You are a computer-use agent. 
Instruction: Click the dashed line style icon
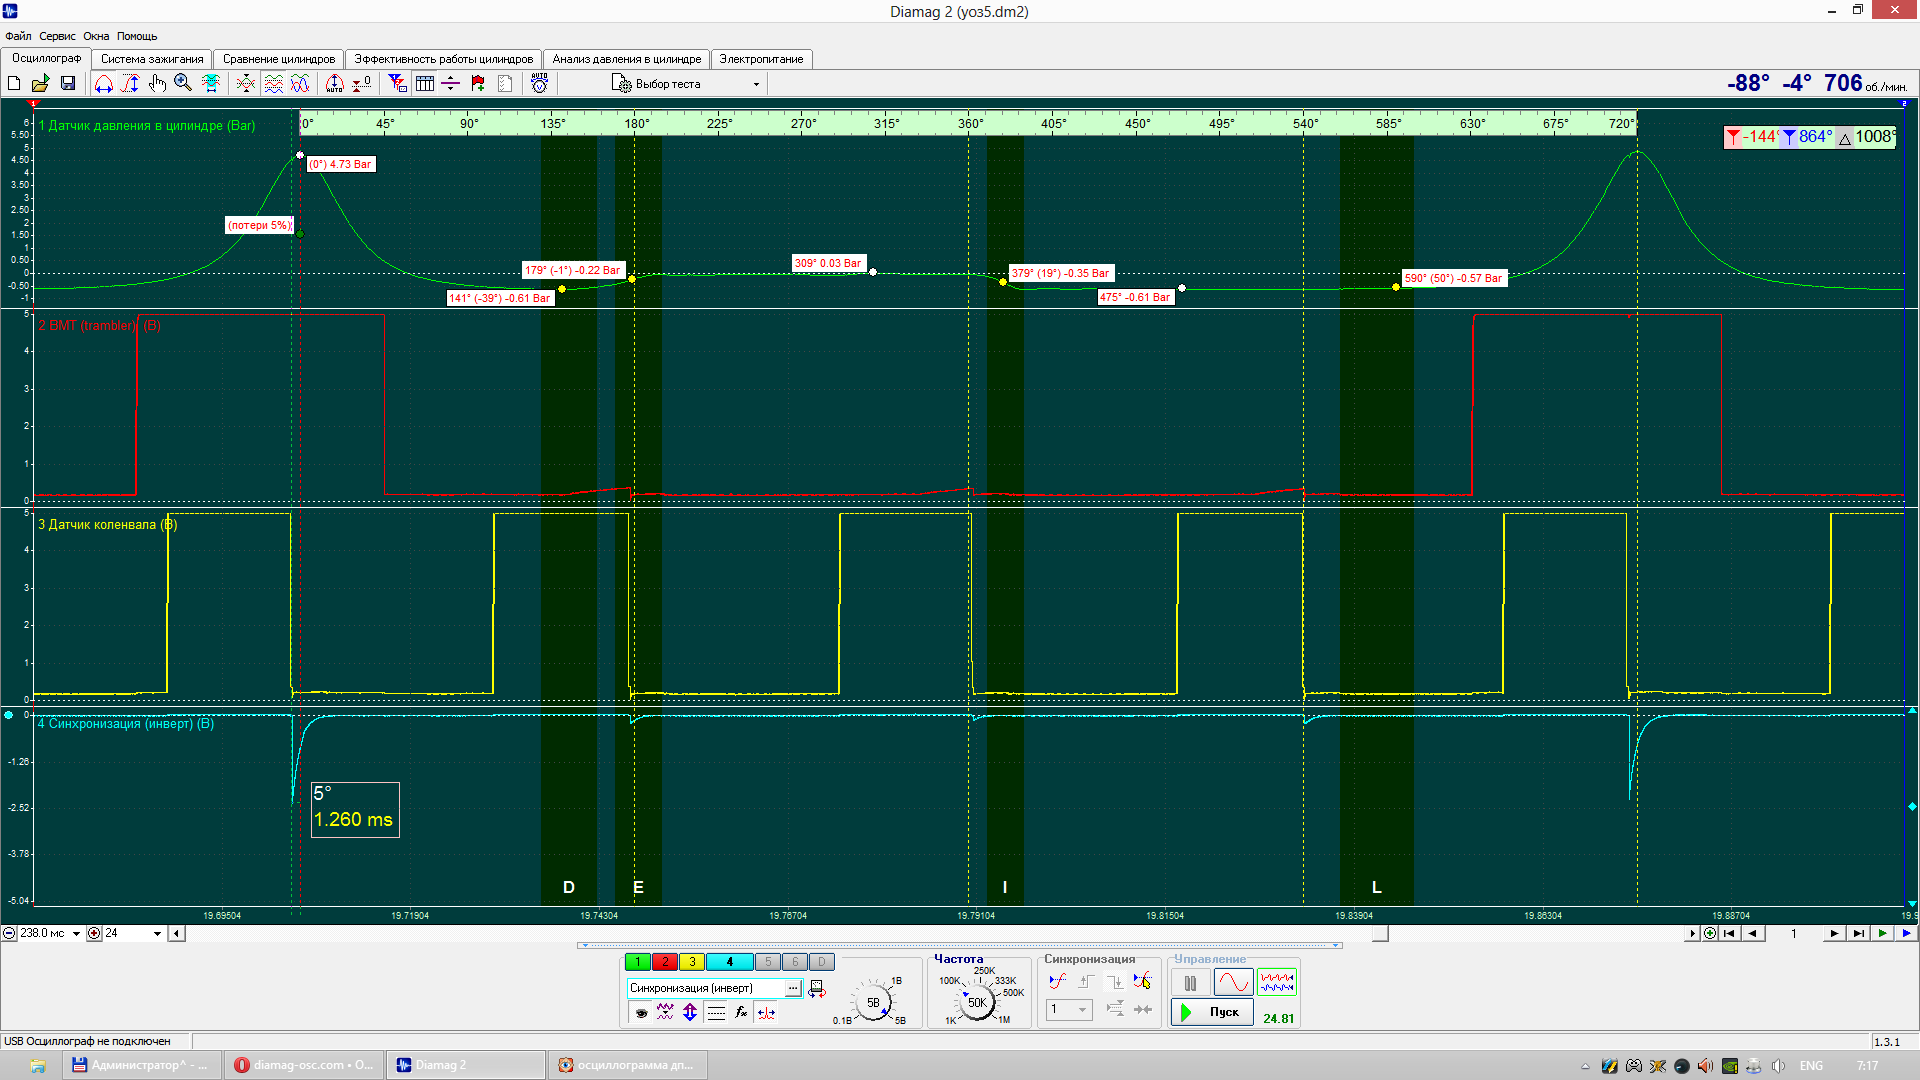pos(716,1013)
